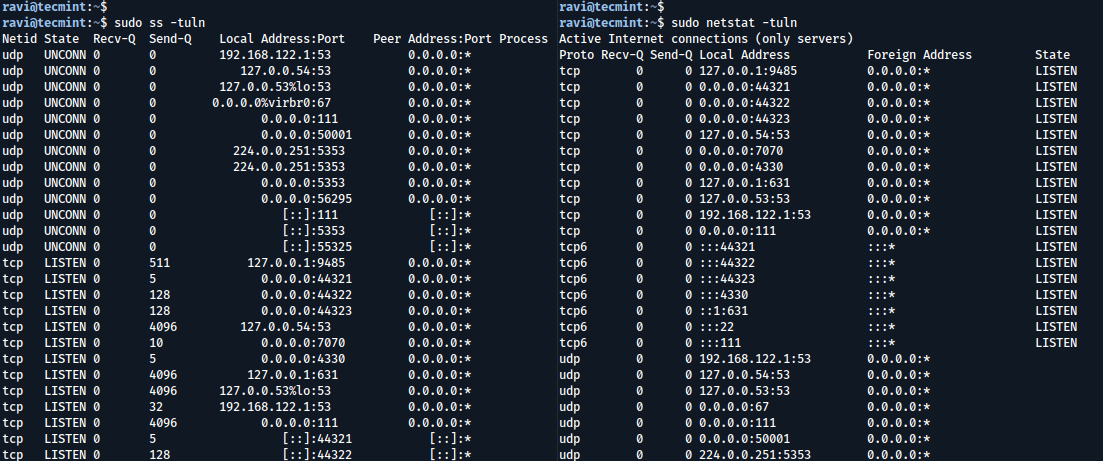Screen dimensions: 1103x461
Task: Click the 'Foreign Address' column header
Action: pyautogui.click(x=919, y=55)
